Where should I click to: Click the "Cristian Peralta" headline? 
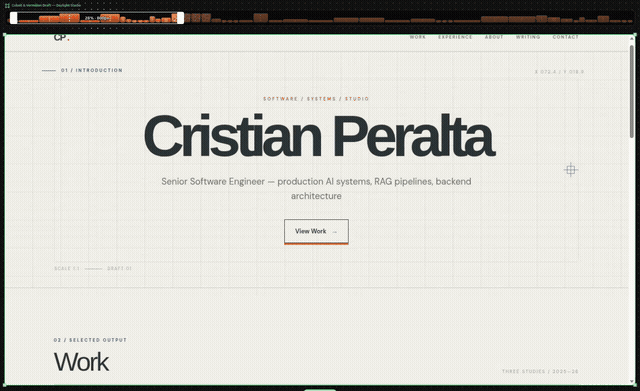click(319, 136)
